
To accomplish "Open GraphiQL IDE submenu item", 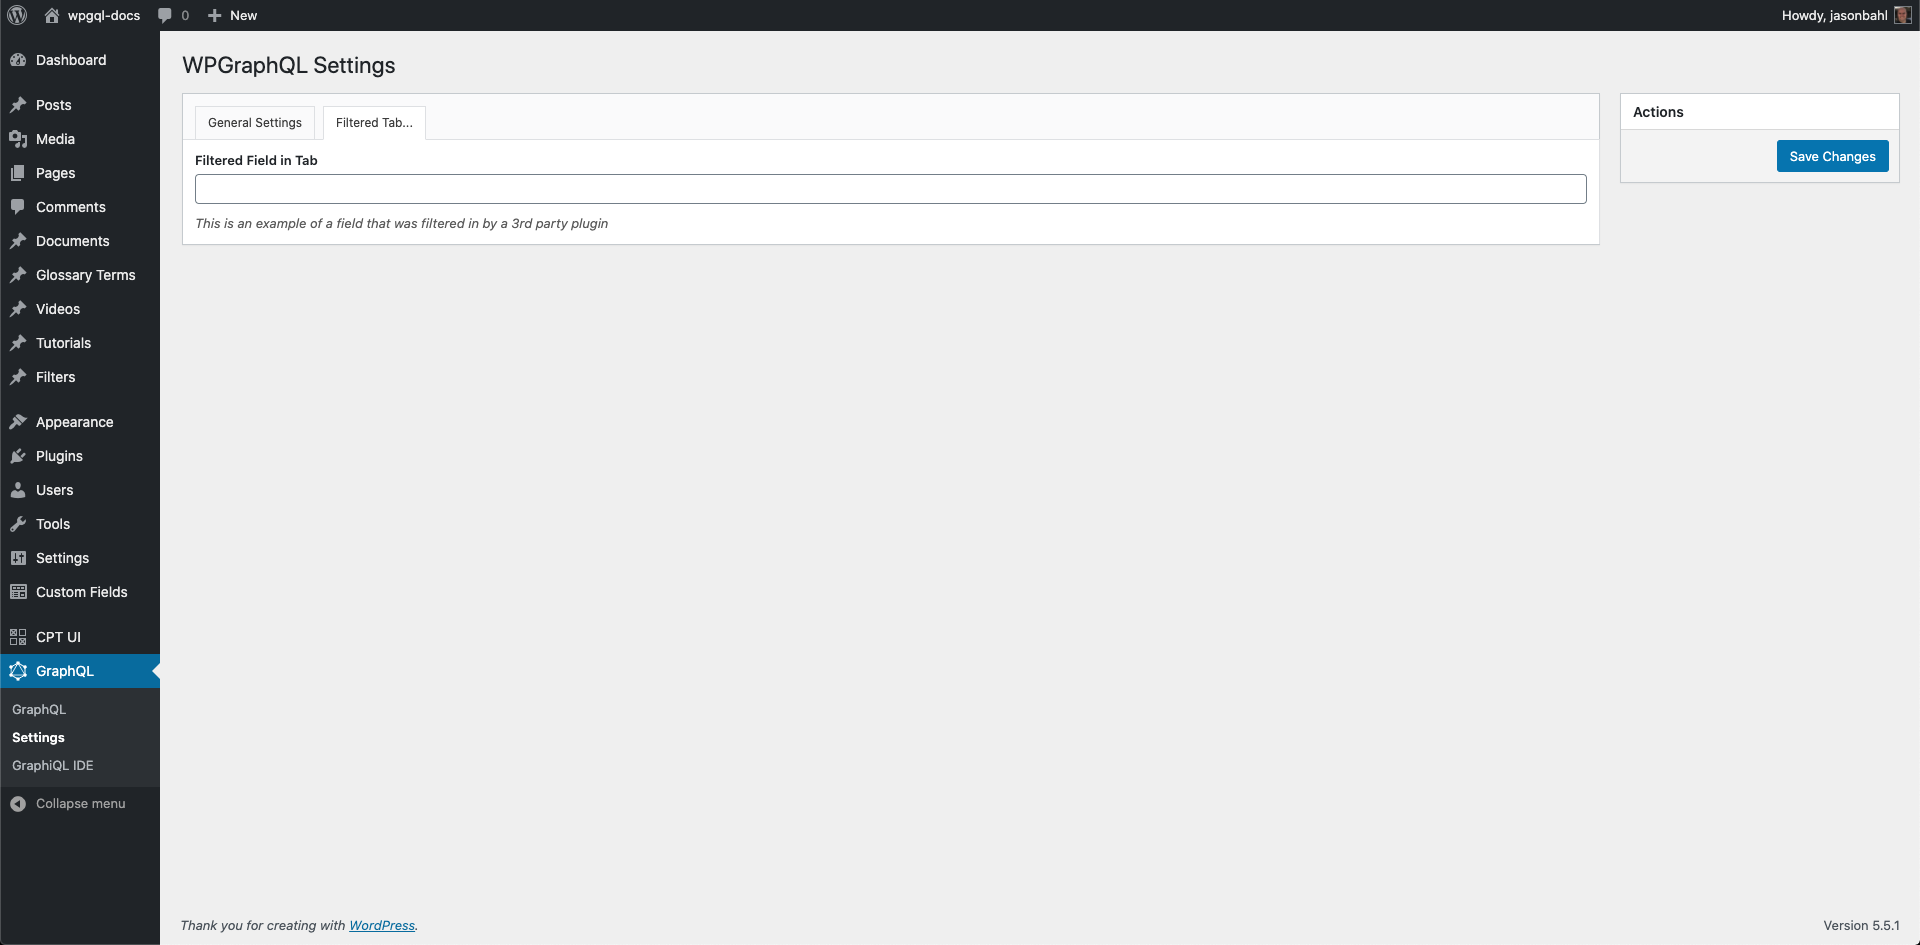I will [x=53, y=765].
